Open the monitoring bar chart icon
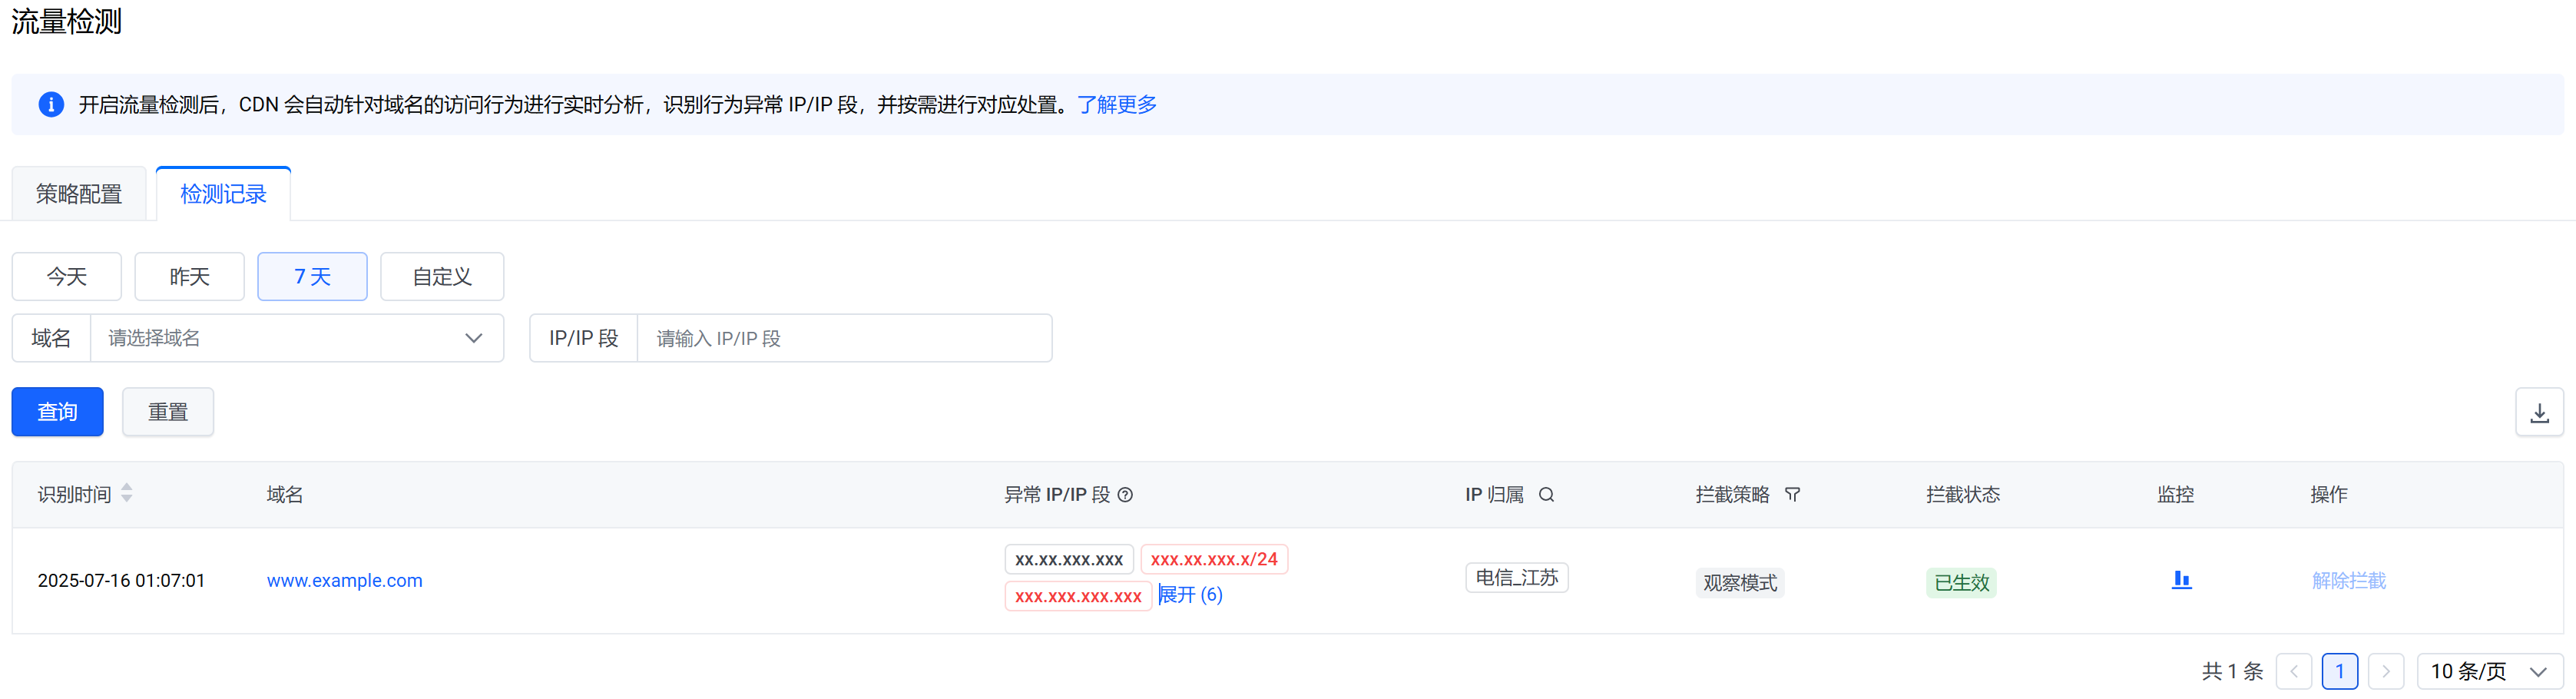Viewport: 2576px width, 699px height. 2181,580
